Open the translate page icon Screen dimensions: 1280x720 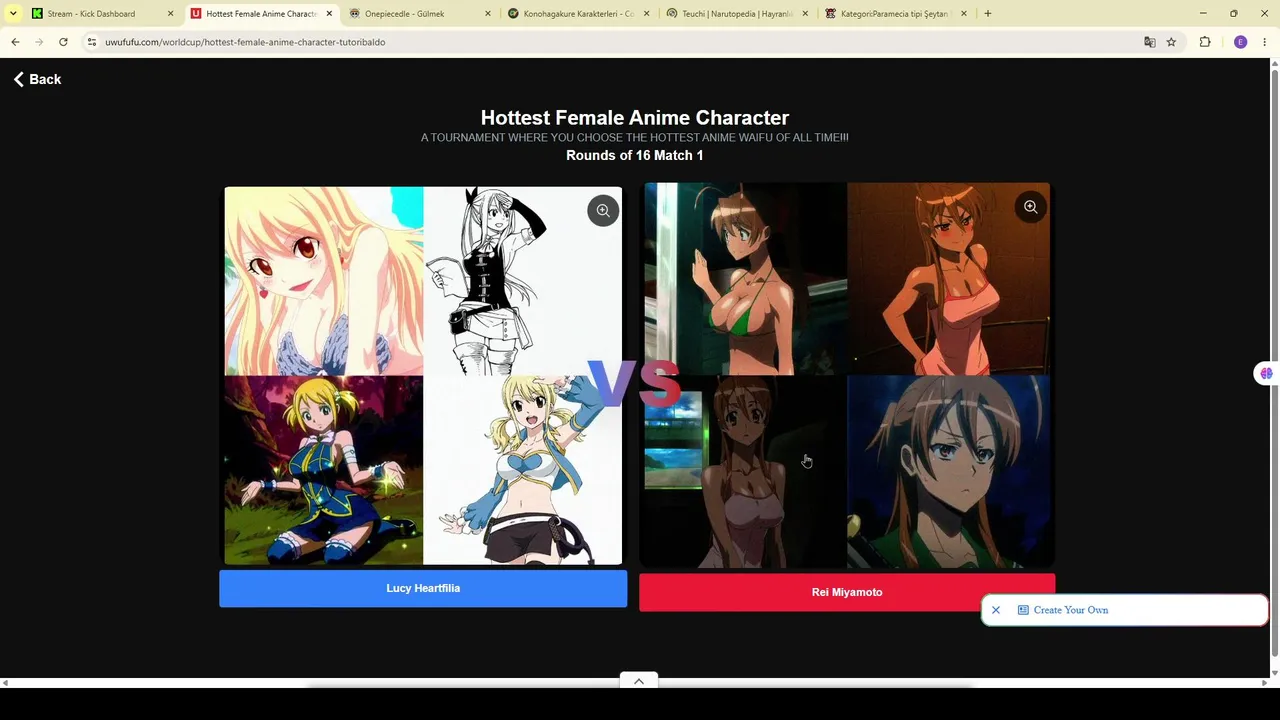coord(1150,42)
